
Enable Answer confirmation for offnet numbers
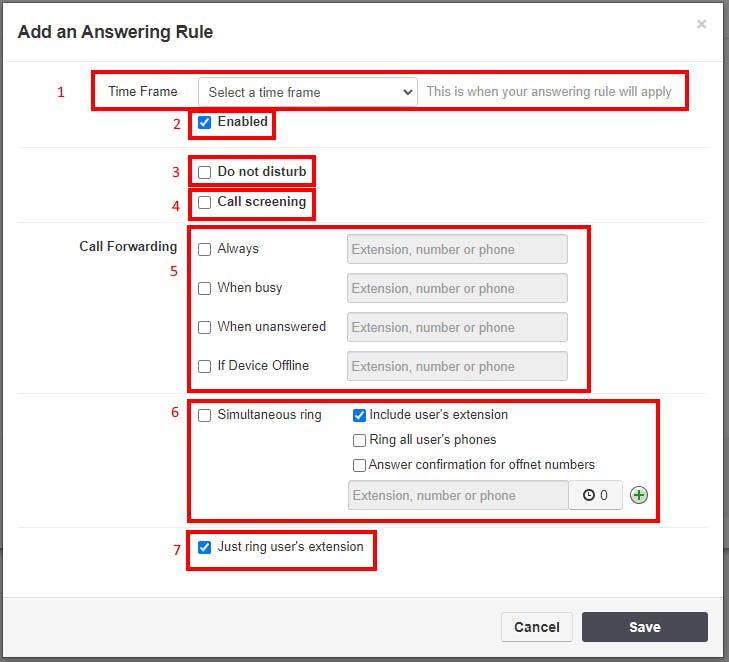[x=359, y=465]
